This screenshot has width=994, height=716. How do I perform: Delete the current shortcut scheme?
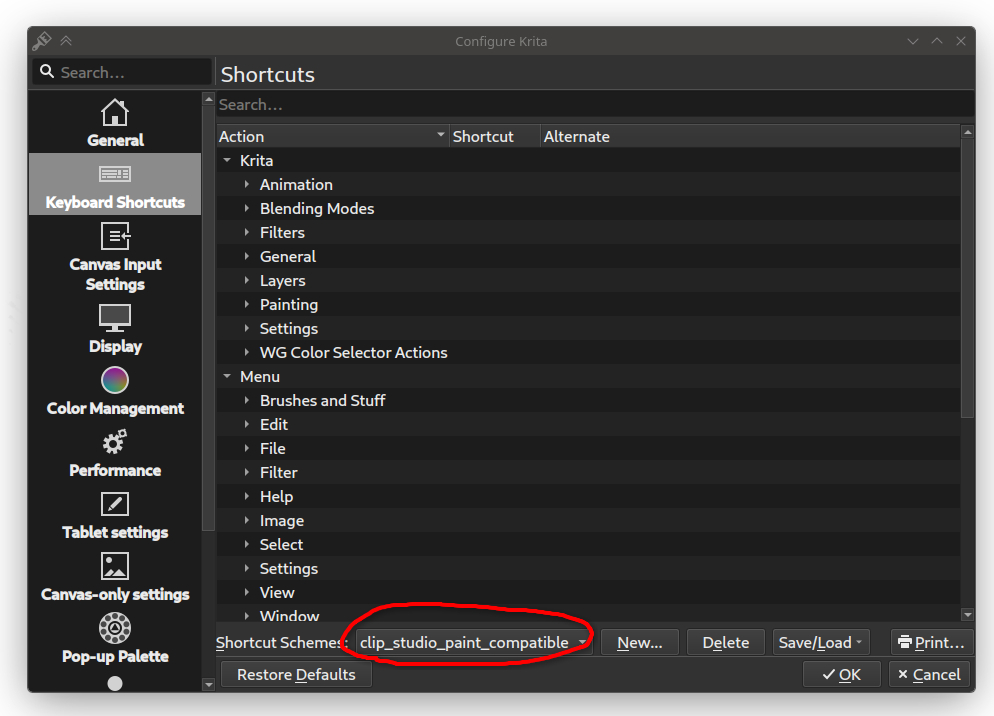pyautogui.click(x=726, y=642)
